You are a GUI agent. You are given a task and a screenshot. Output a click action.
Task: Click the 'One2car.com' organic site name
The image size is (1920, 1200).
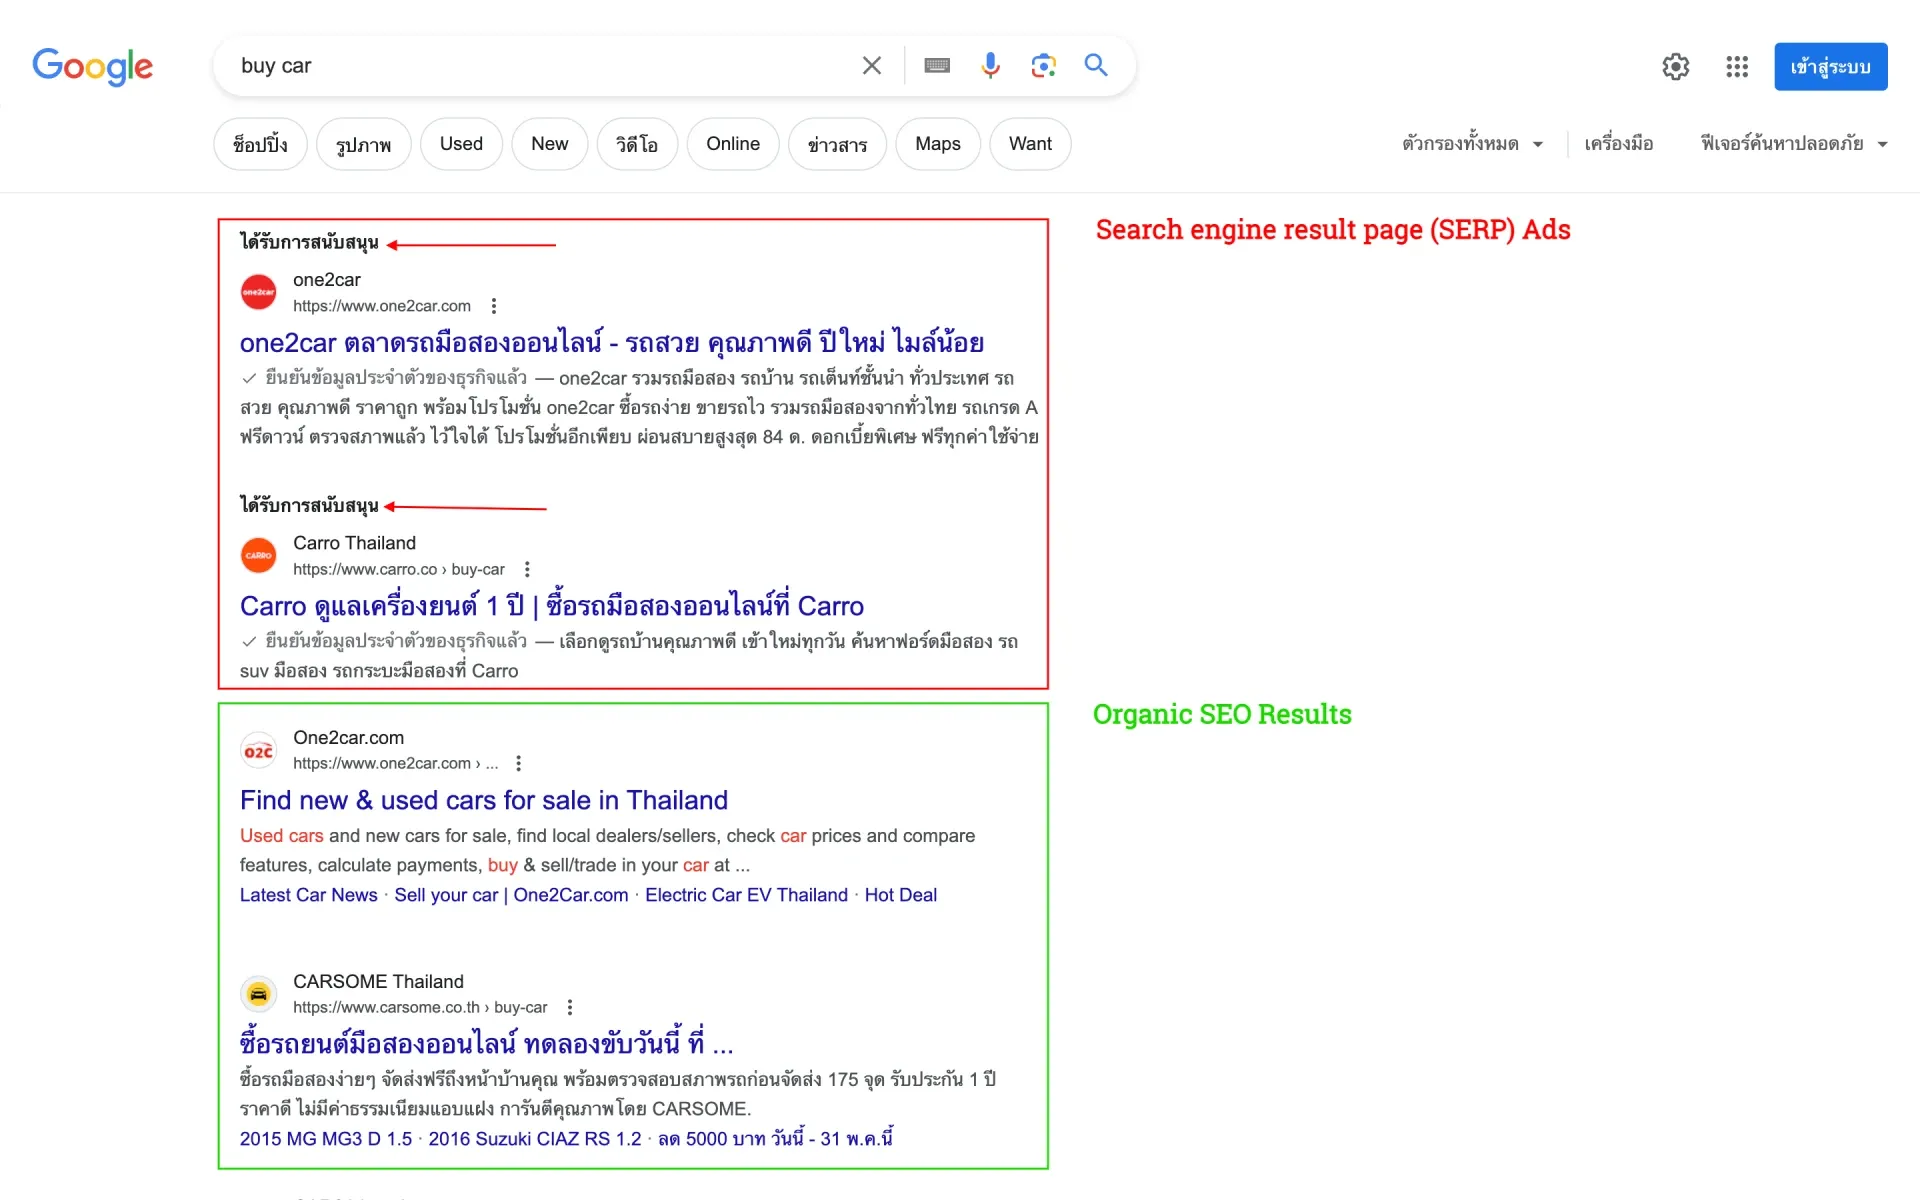click(x=348, y=738)
